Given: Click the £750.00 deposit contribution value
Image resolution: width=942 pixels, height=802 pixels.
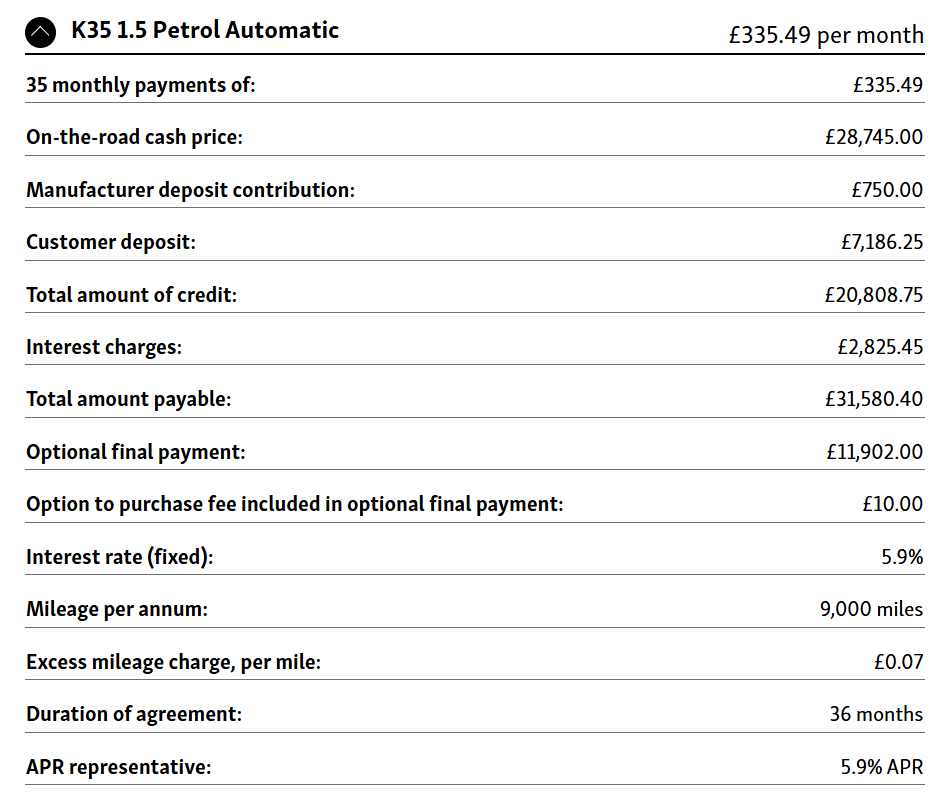Looking at the screenshot, I should pos(887,189).
